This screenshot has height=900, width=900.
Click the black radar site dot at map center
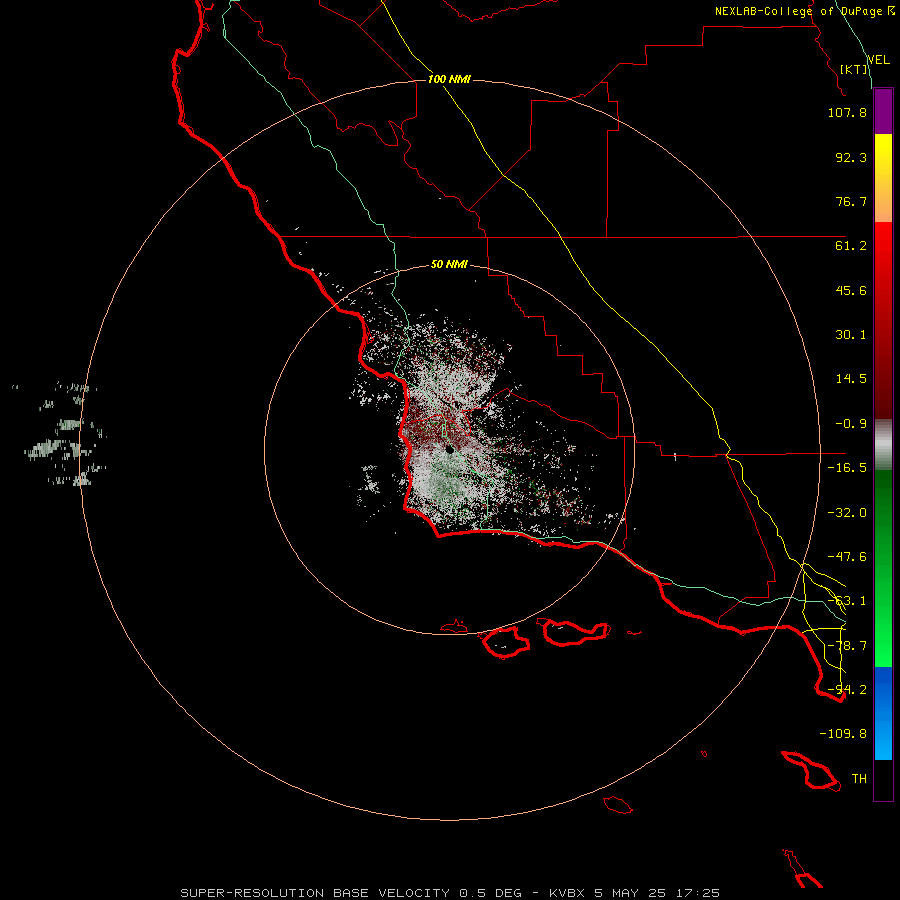coord(450,450)
